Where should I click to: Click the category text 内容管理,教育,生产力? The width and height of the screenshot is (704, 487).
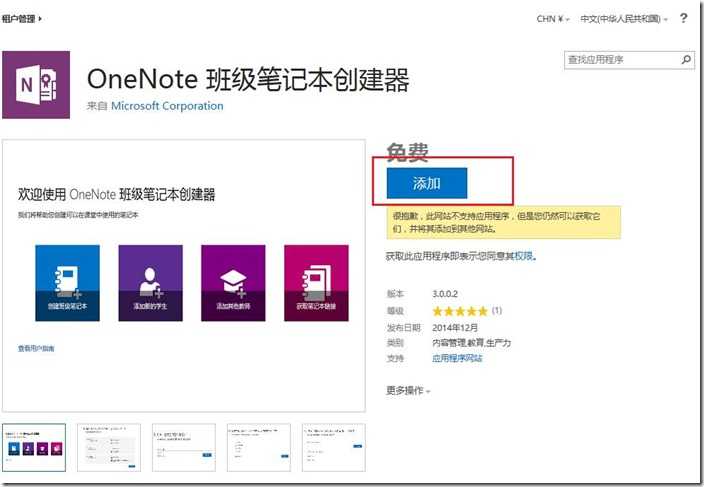[471, 343]
